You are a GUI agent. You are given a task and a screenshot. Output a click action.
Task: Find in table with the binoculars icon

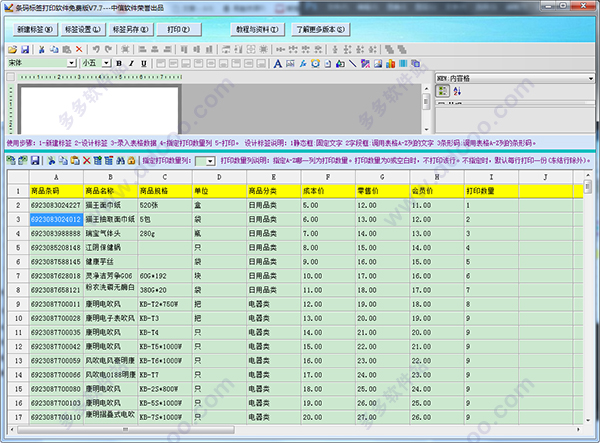coord(121,161)
